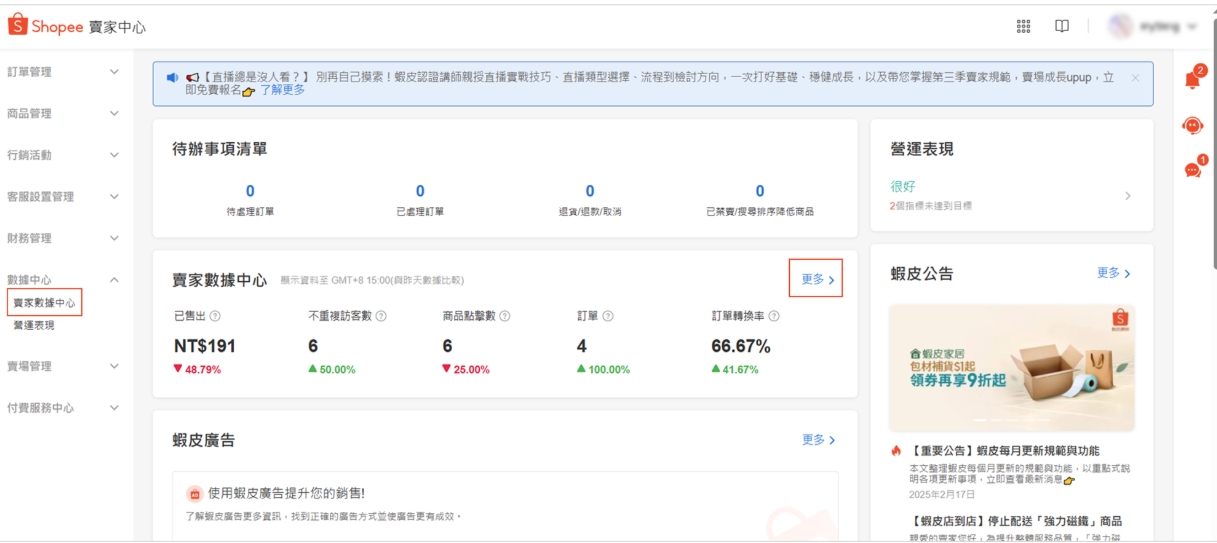The height and width of the screenshot is (543, 1217).
Task: Click help icon beside 商品點擊數
Action: pos(504,316)
